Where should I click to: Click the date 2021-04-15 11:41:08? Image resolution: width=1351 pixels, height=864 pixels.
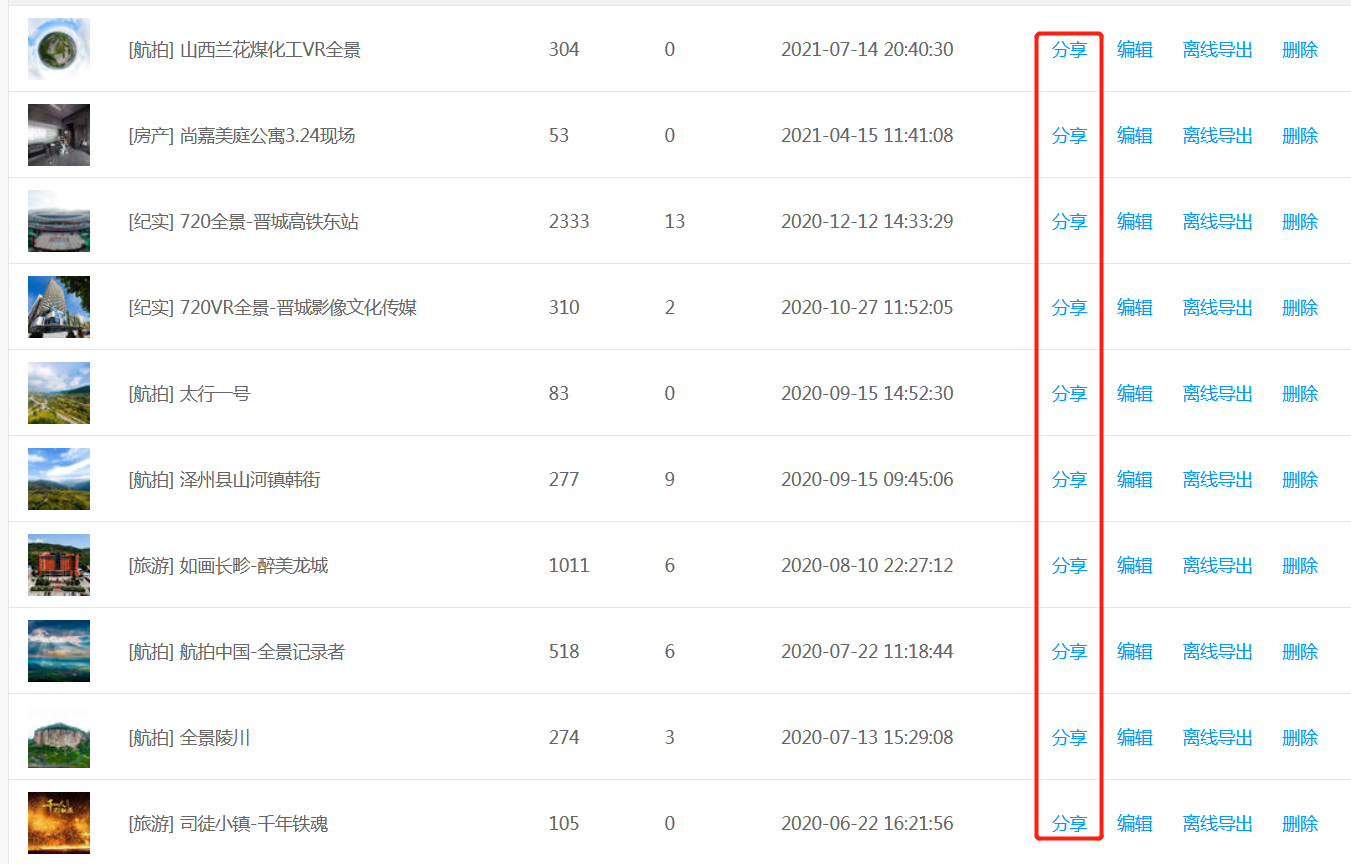[x=867, y=136]
